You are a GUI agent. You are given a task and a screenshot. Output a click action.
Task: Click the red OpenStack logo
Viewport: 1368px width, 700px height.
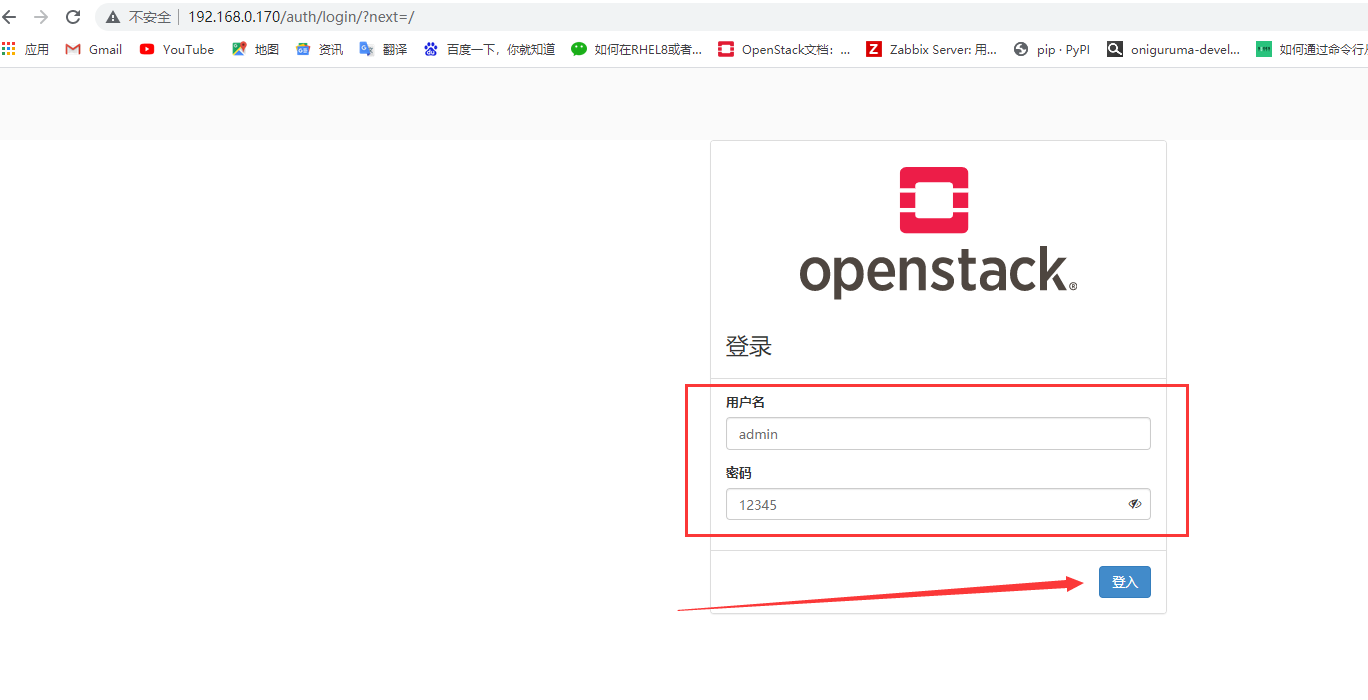tap(934, 200)
